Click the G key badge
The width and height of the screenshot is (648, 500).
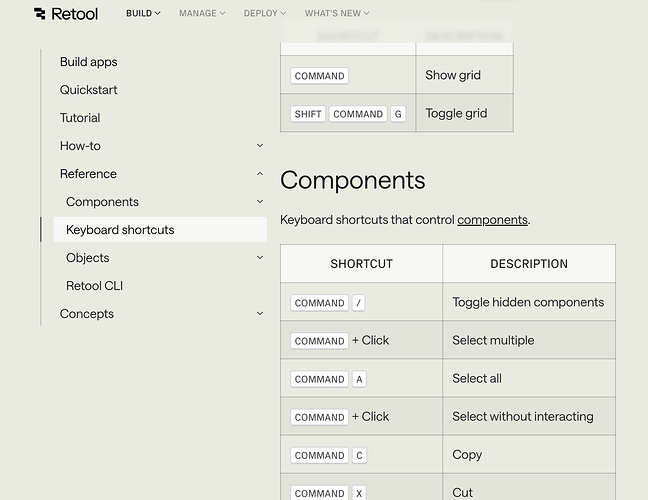click(398, 114)
